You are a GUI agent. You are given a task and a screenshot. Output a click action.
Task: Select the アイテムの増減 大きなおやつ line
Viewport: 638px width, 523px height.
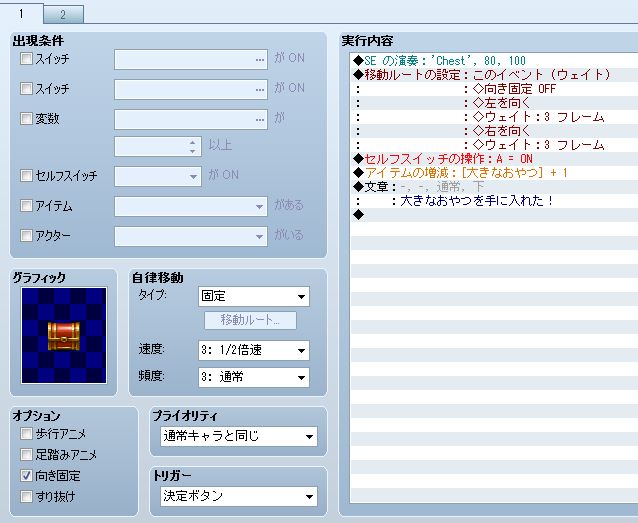point(494,173)
